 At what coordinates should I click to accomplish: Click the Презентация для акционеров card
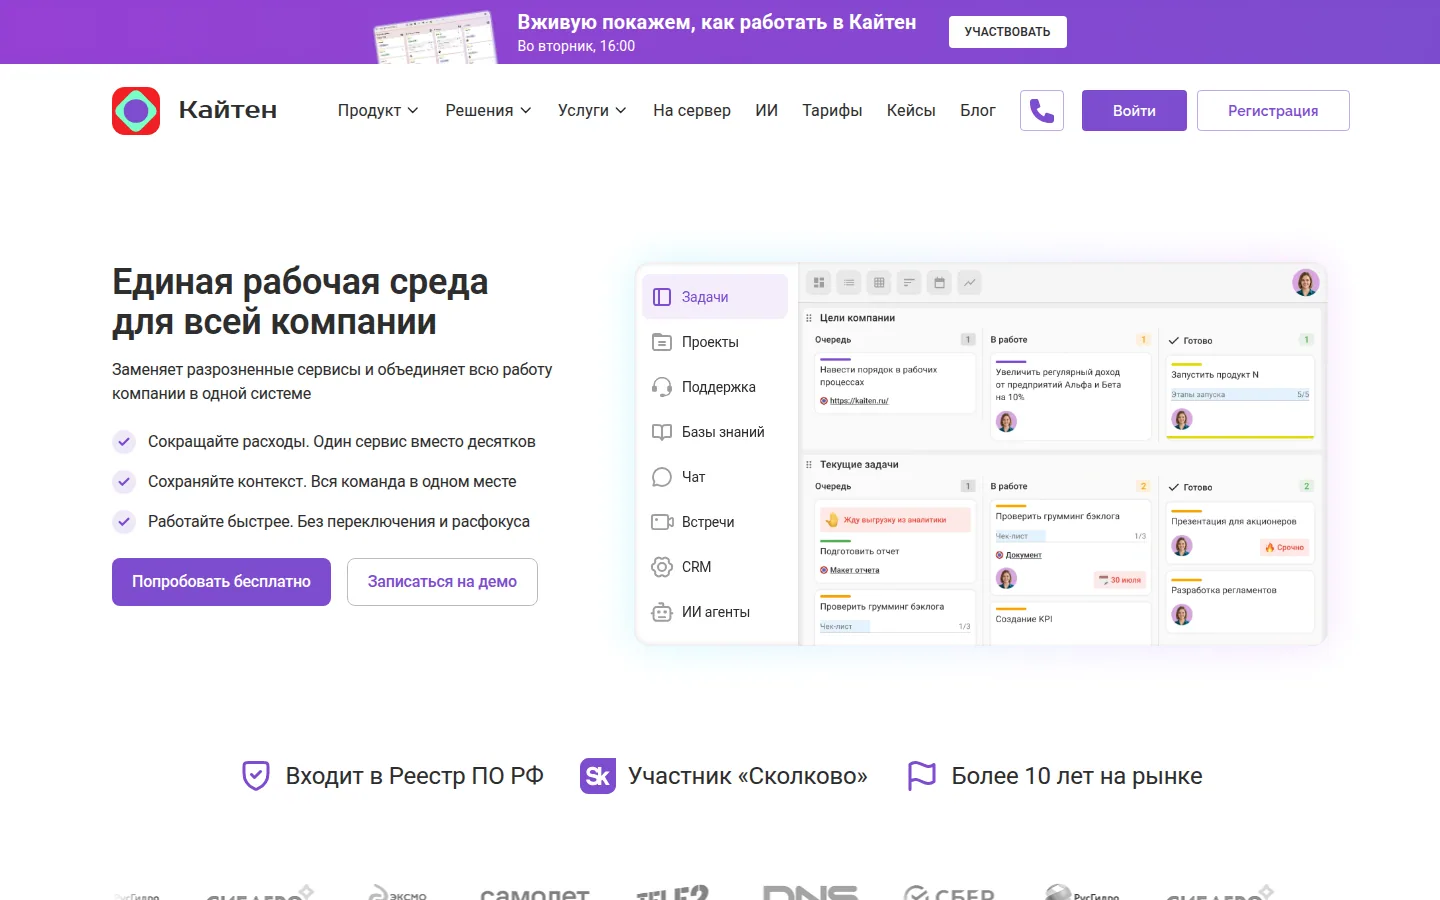1240,534
